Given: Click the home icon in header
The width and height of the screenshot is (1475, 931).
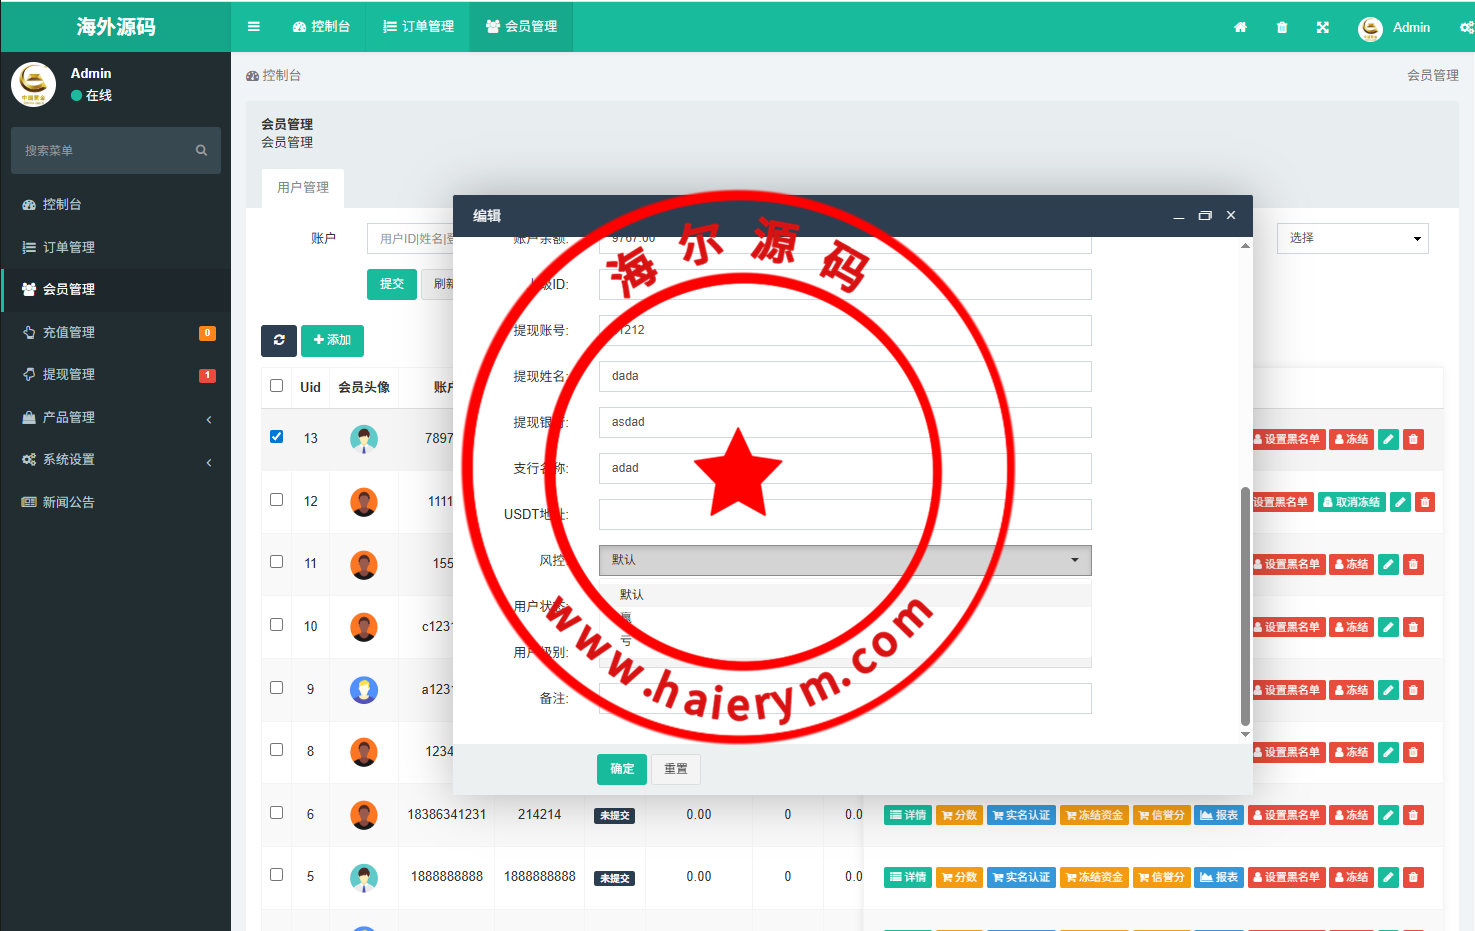Looking at the screenshot, I should (x=1240, y=28).
